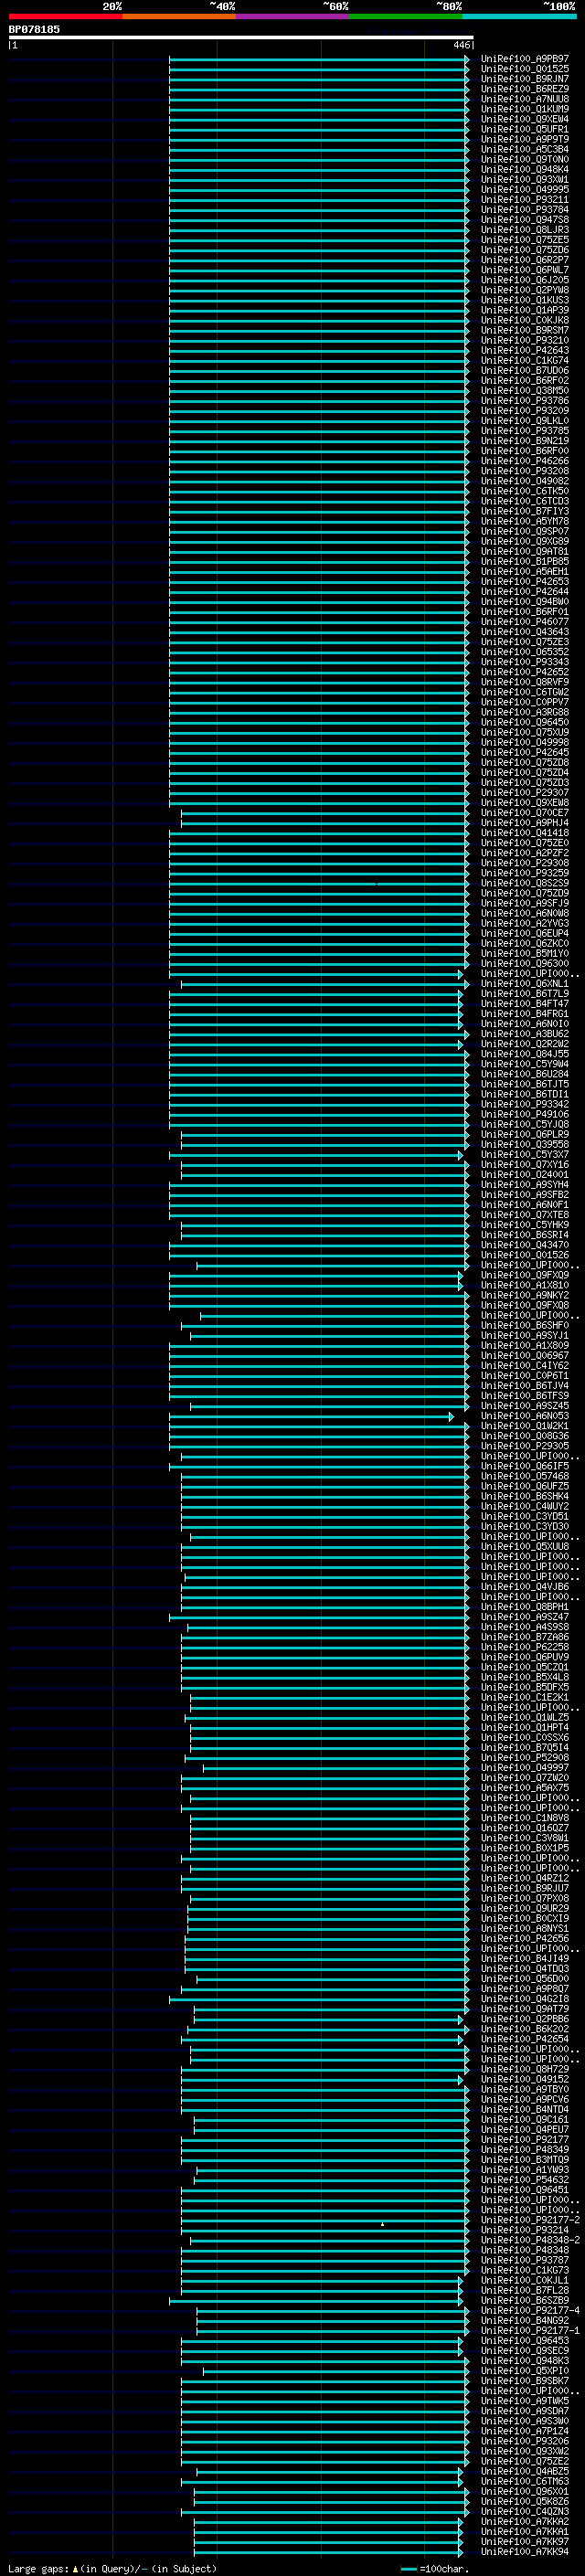Select hit label UniRef100_Q6J205
The width and height of the screenshot is (585, 2576).
tap(524, 280)
